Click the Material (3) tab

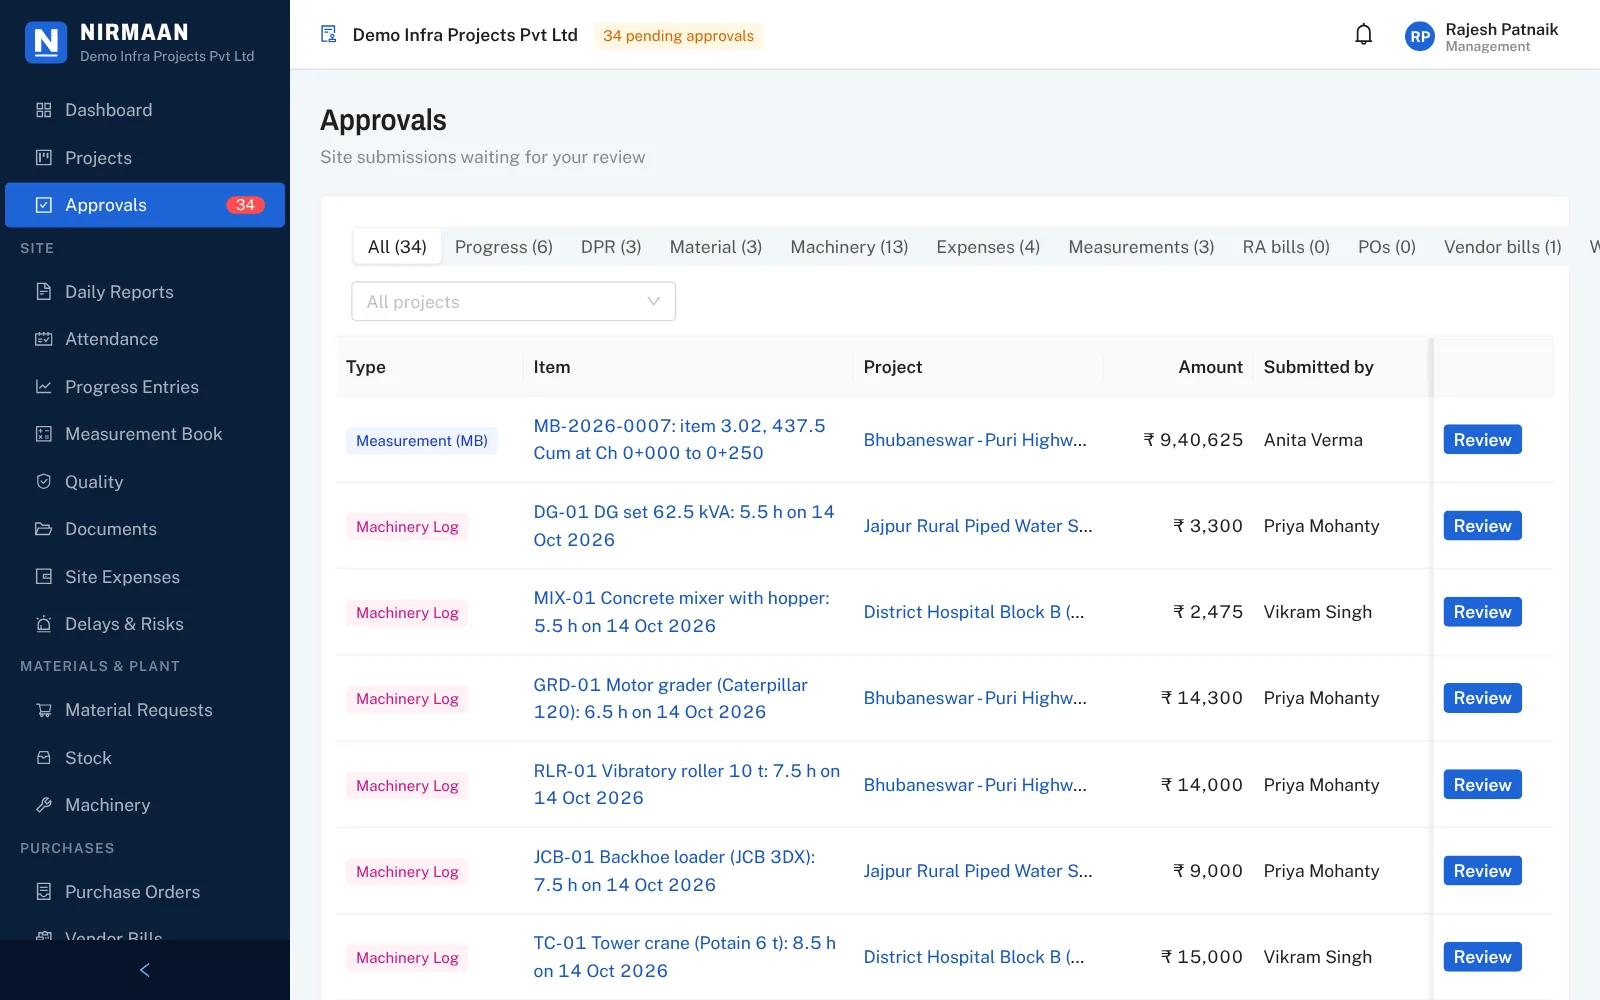click(716, 247)
